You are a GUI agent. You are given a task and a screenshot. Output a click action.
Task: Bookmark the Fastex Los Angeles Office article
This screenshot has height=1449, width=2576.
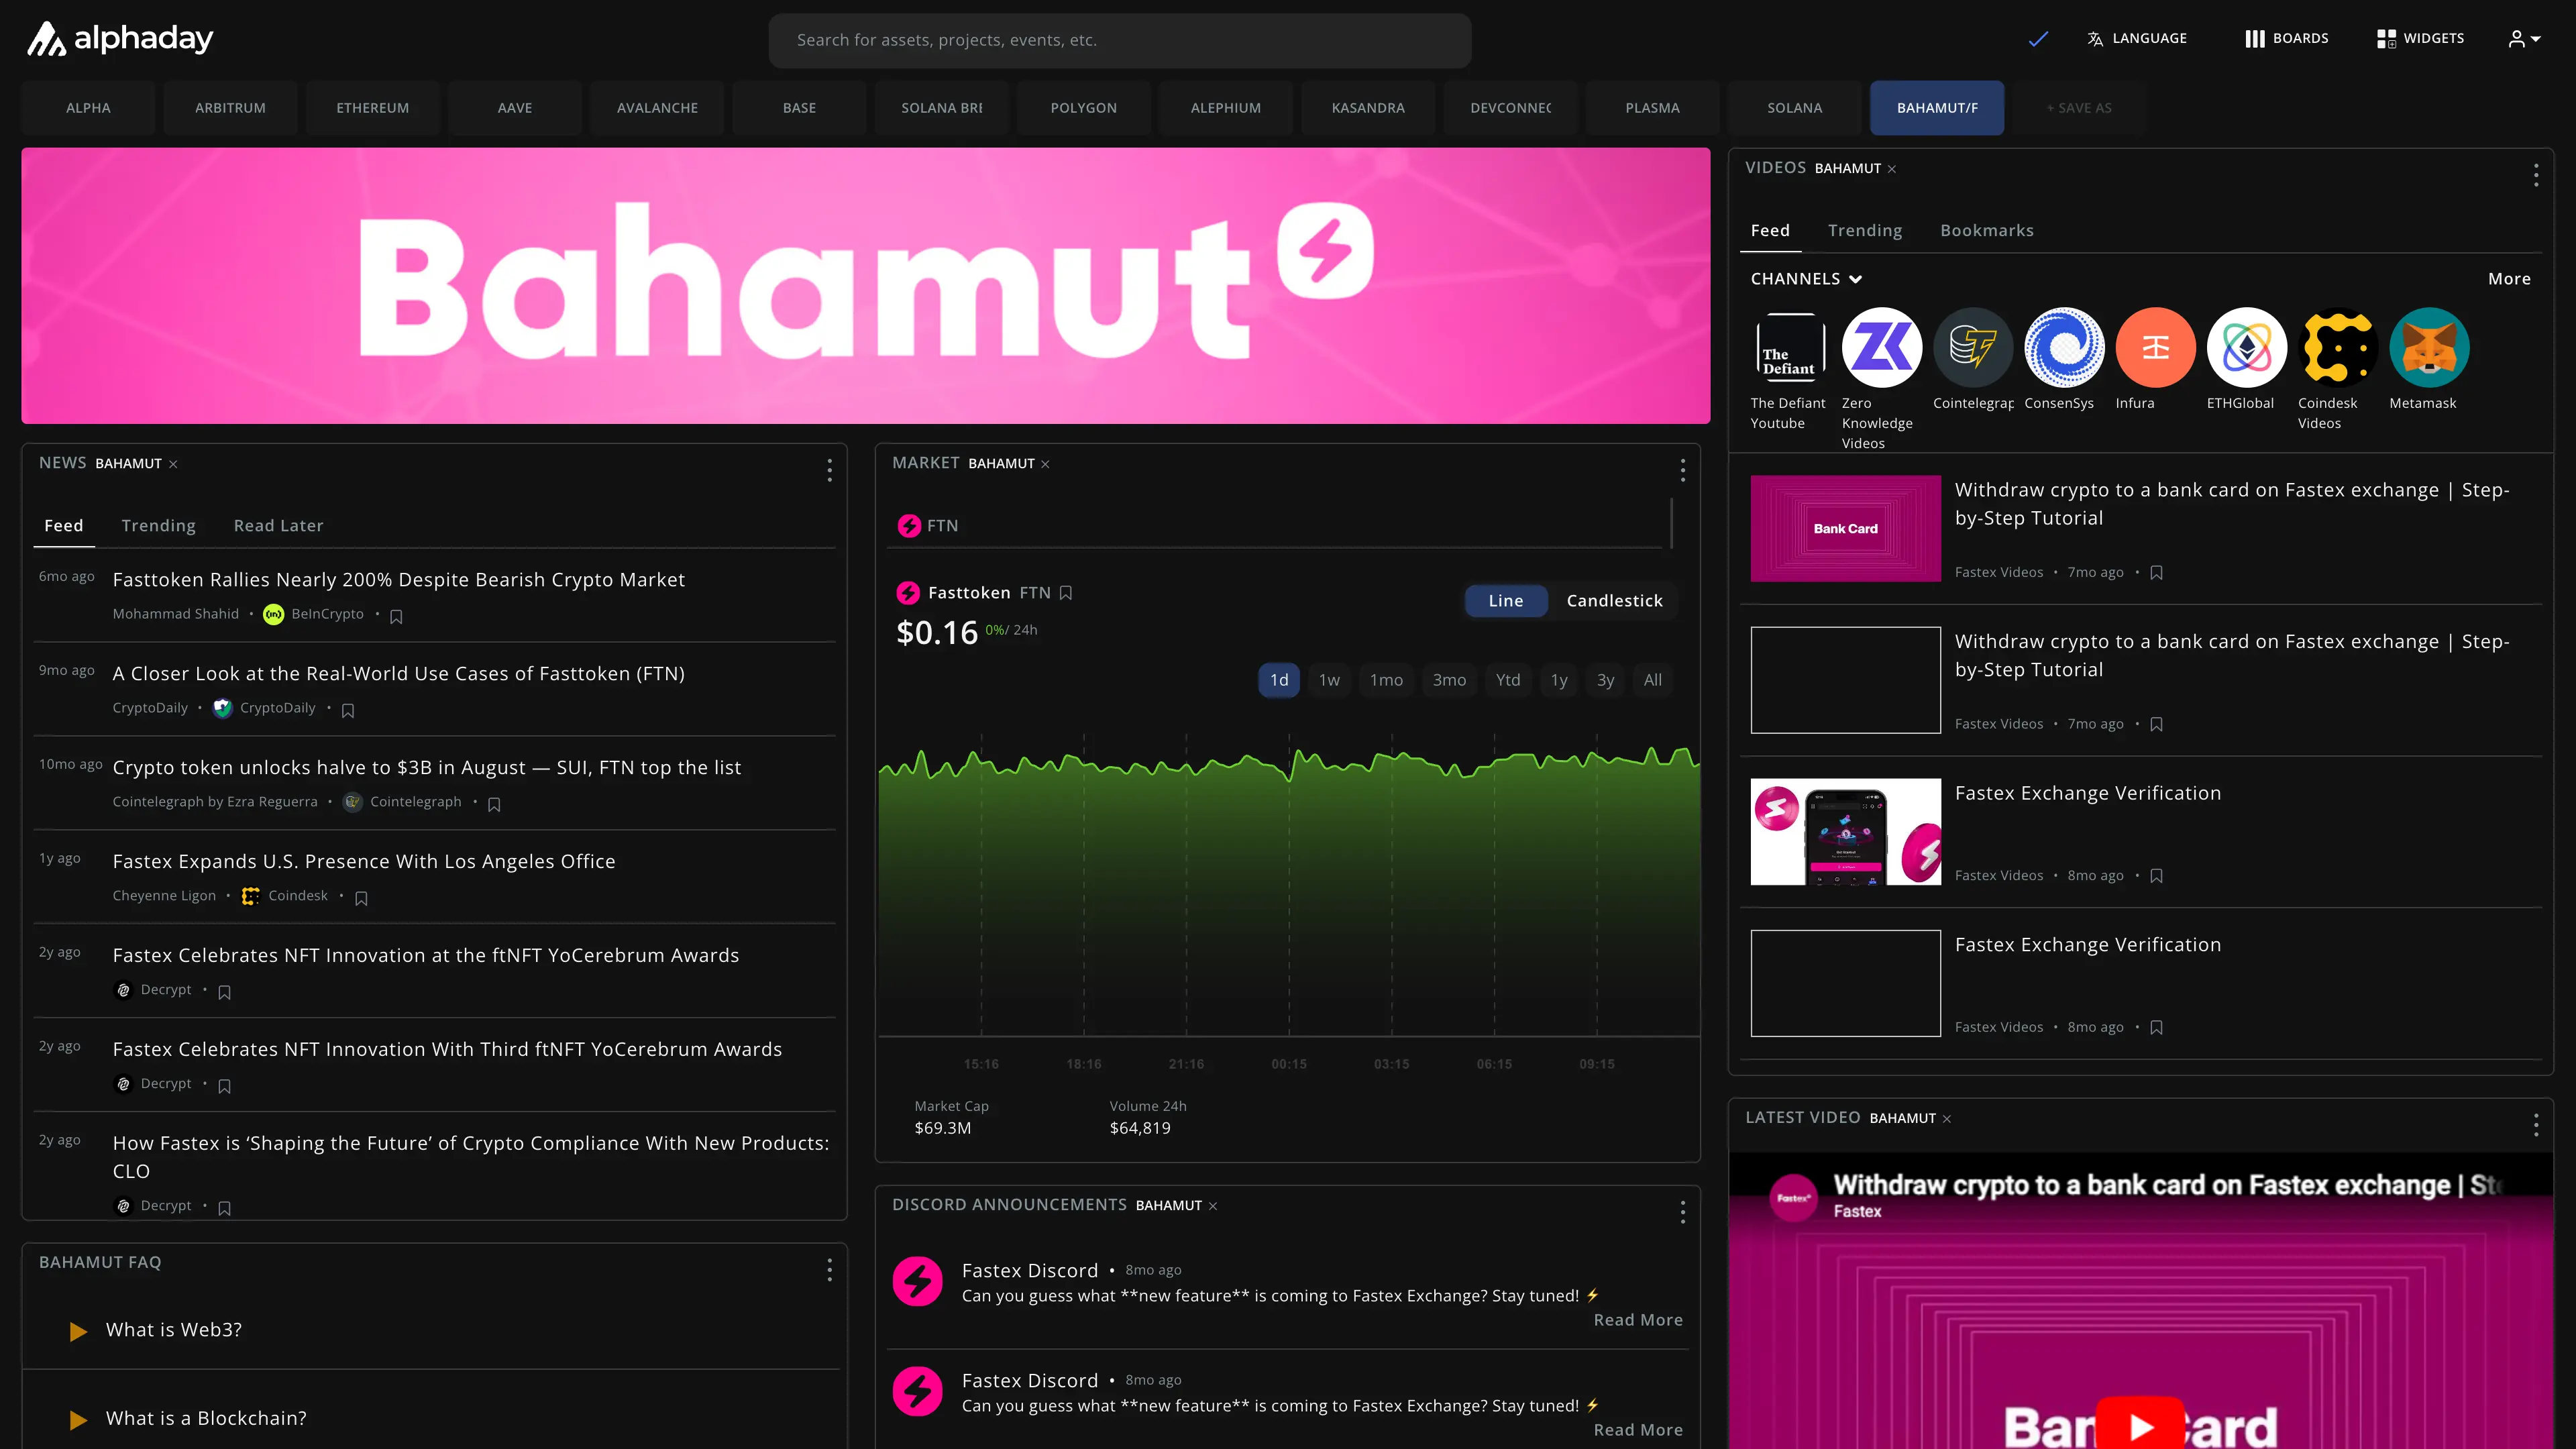[362, 899]
